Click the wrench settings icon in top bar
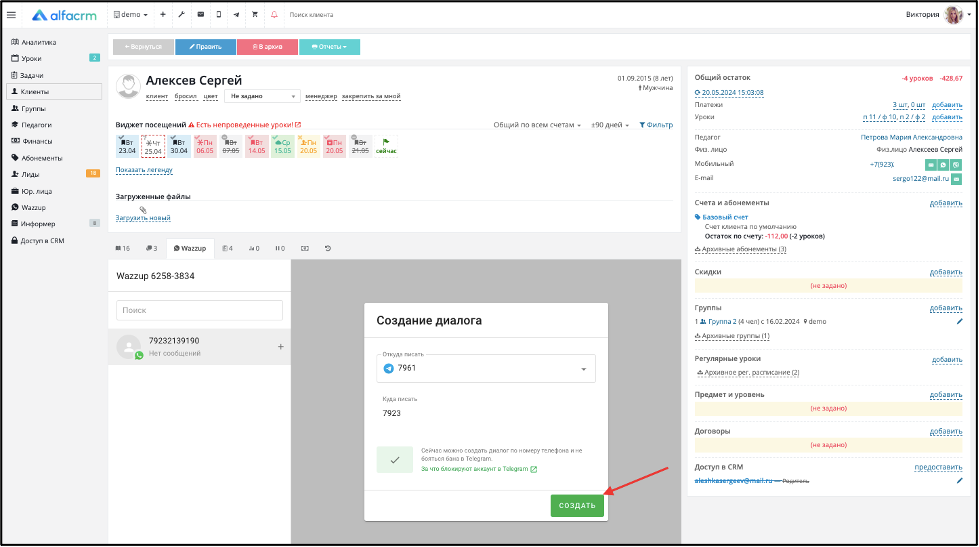 [181, 15]
